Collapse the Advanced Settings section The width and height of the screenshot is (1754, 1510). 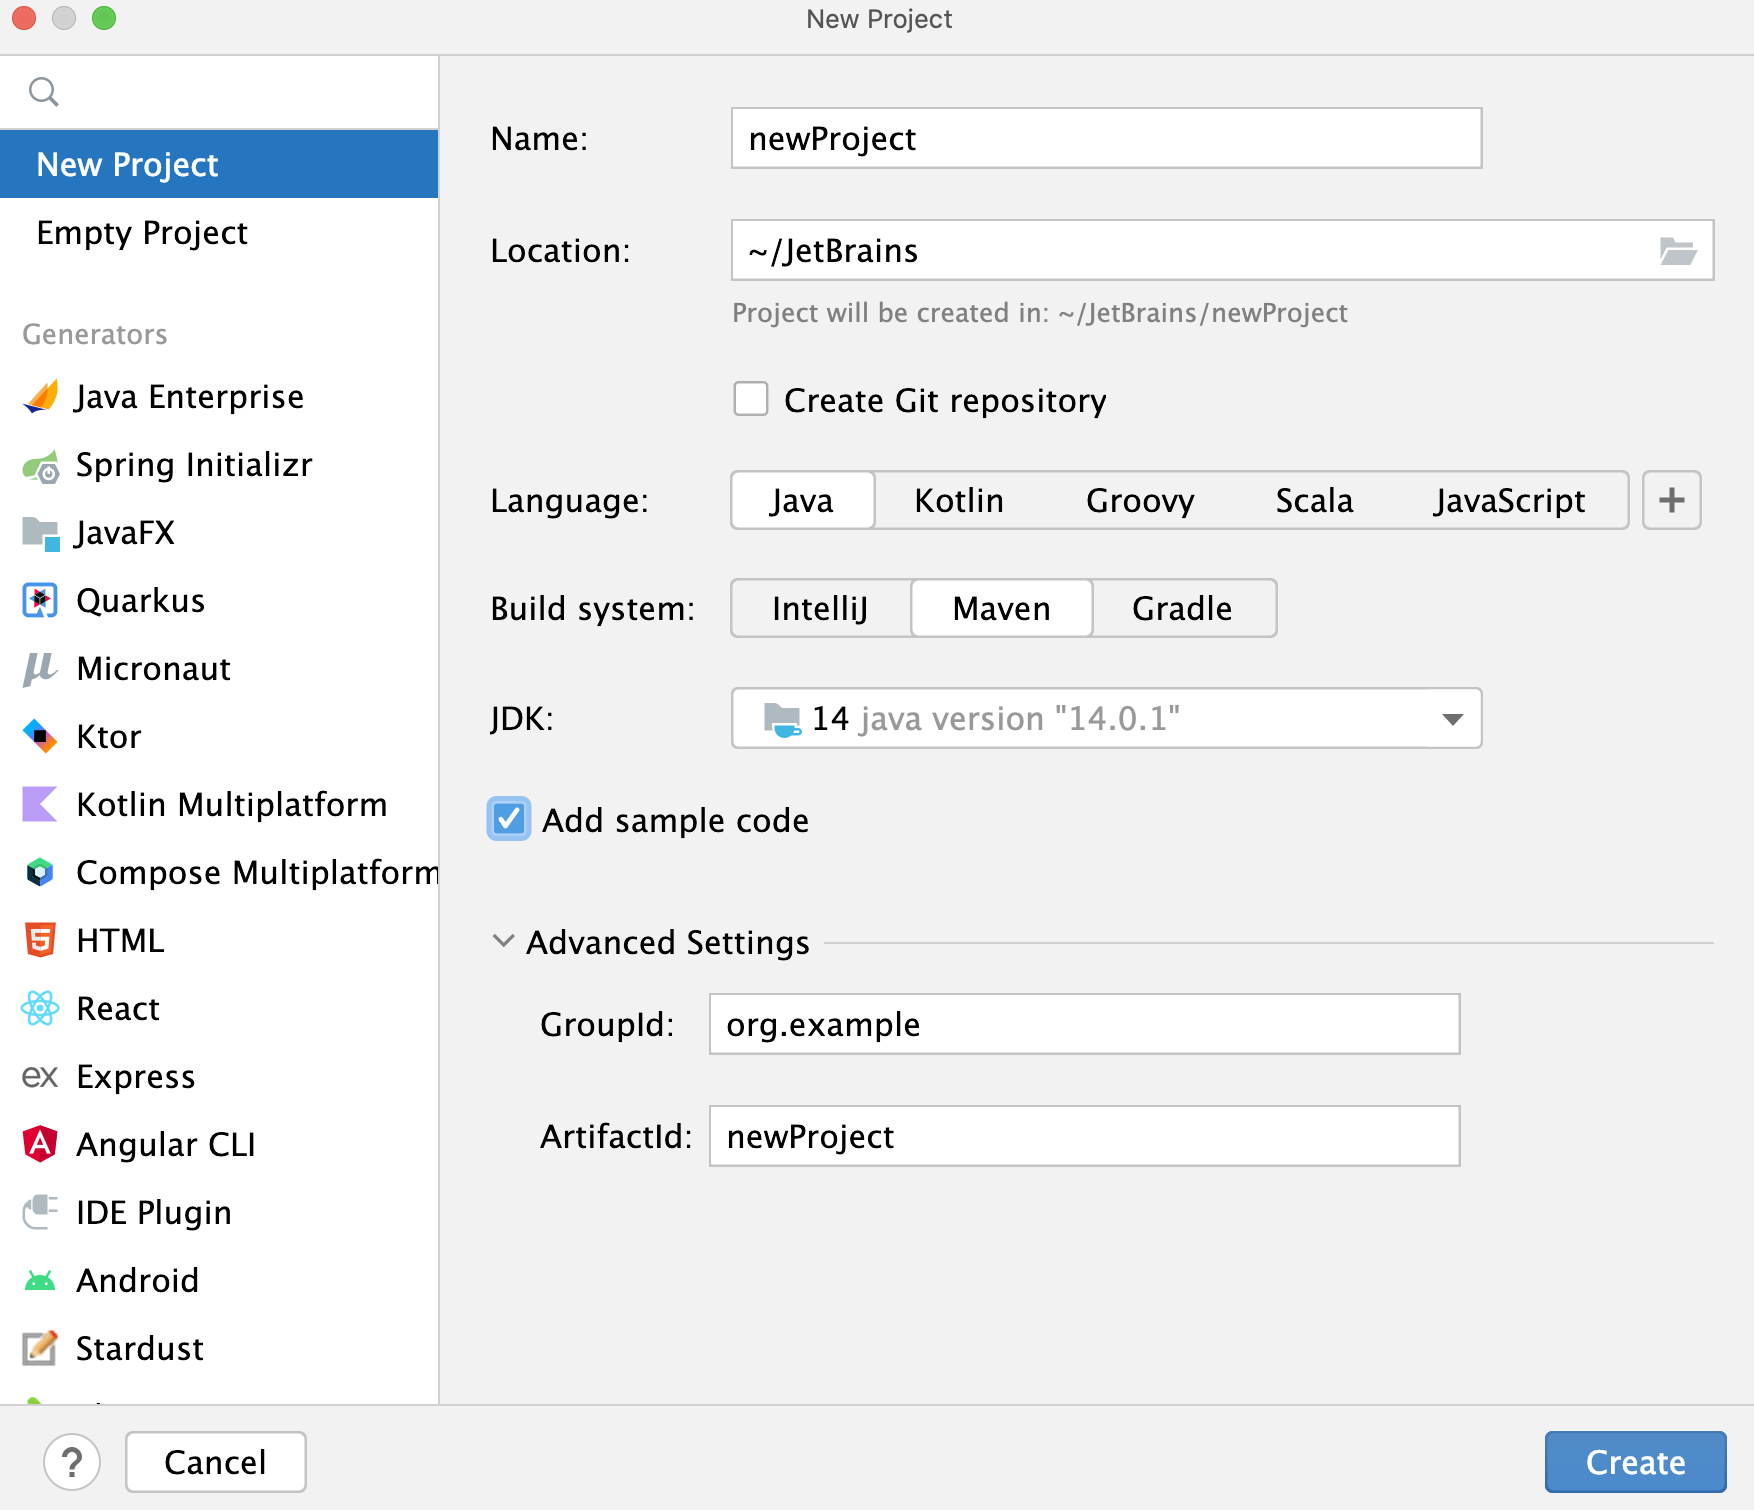503,941
